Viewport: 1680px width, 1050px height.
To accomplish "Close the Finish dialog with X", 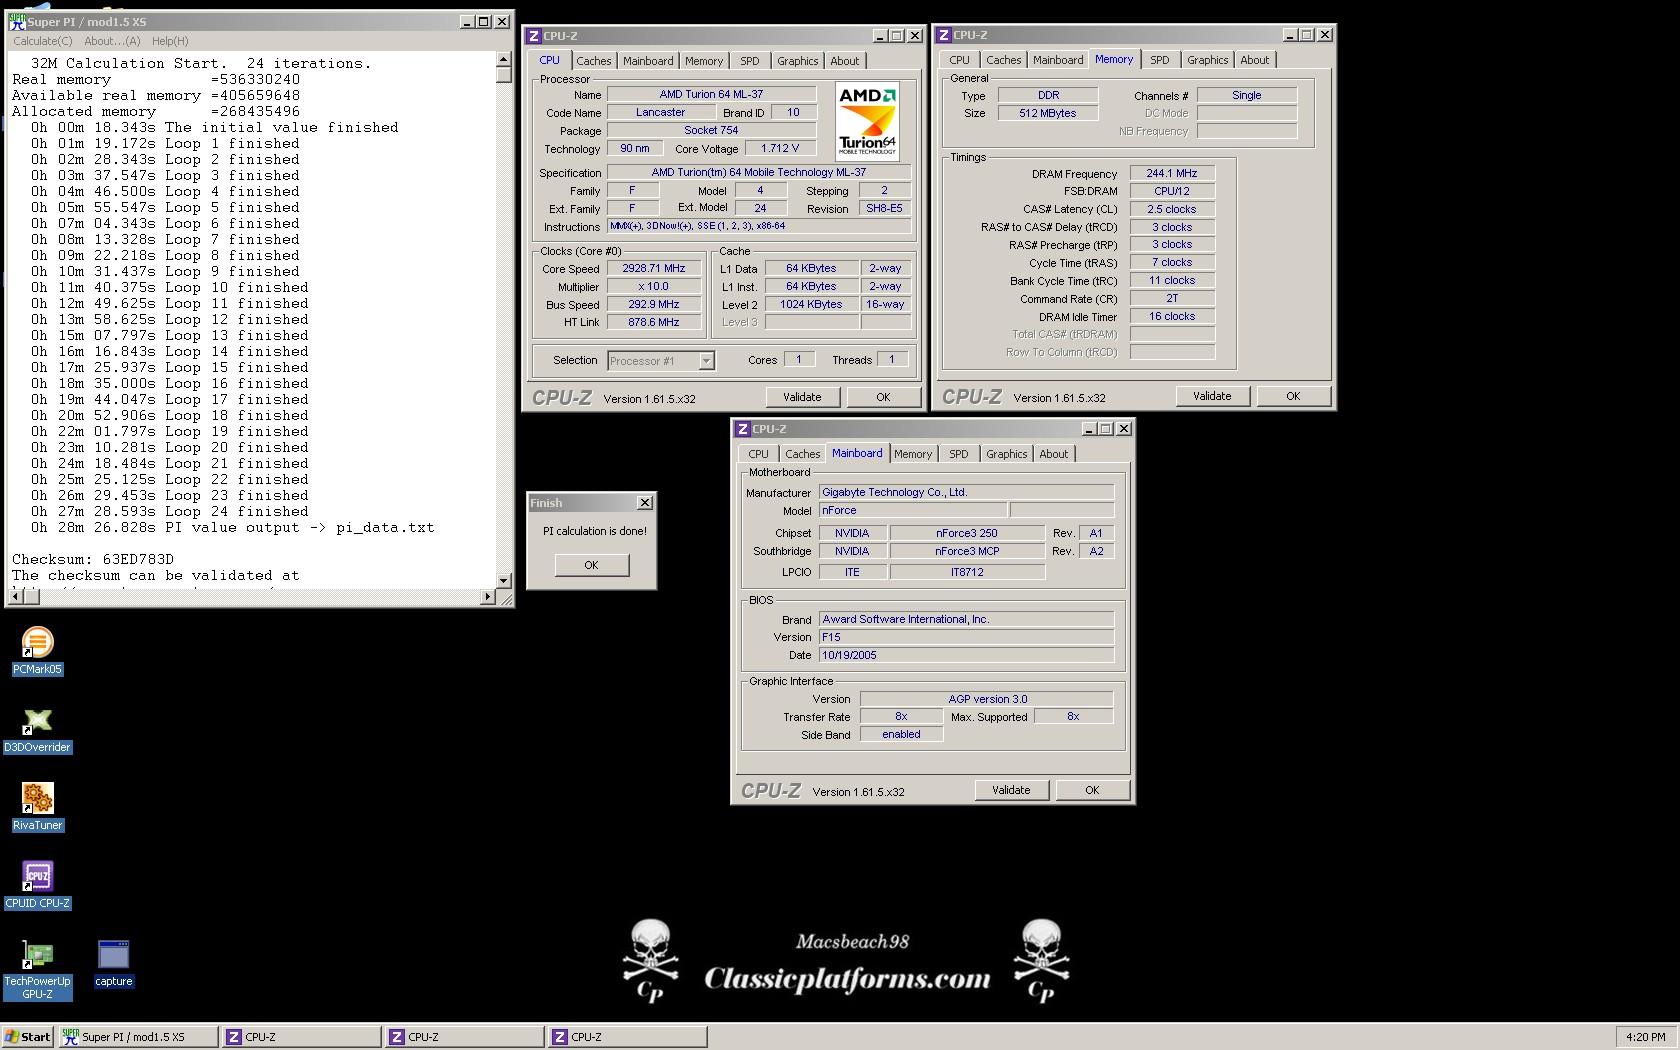I will point(645,503).
